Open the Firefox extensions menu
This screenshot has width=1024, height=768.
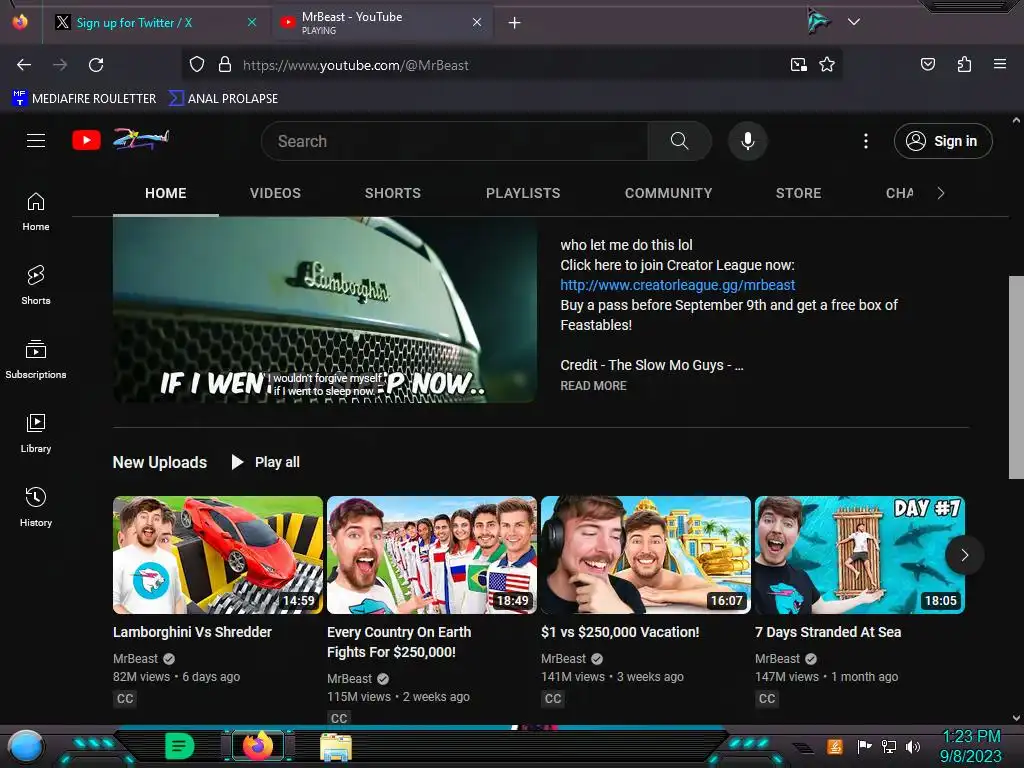coord(964,64)
